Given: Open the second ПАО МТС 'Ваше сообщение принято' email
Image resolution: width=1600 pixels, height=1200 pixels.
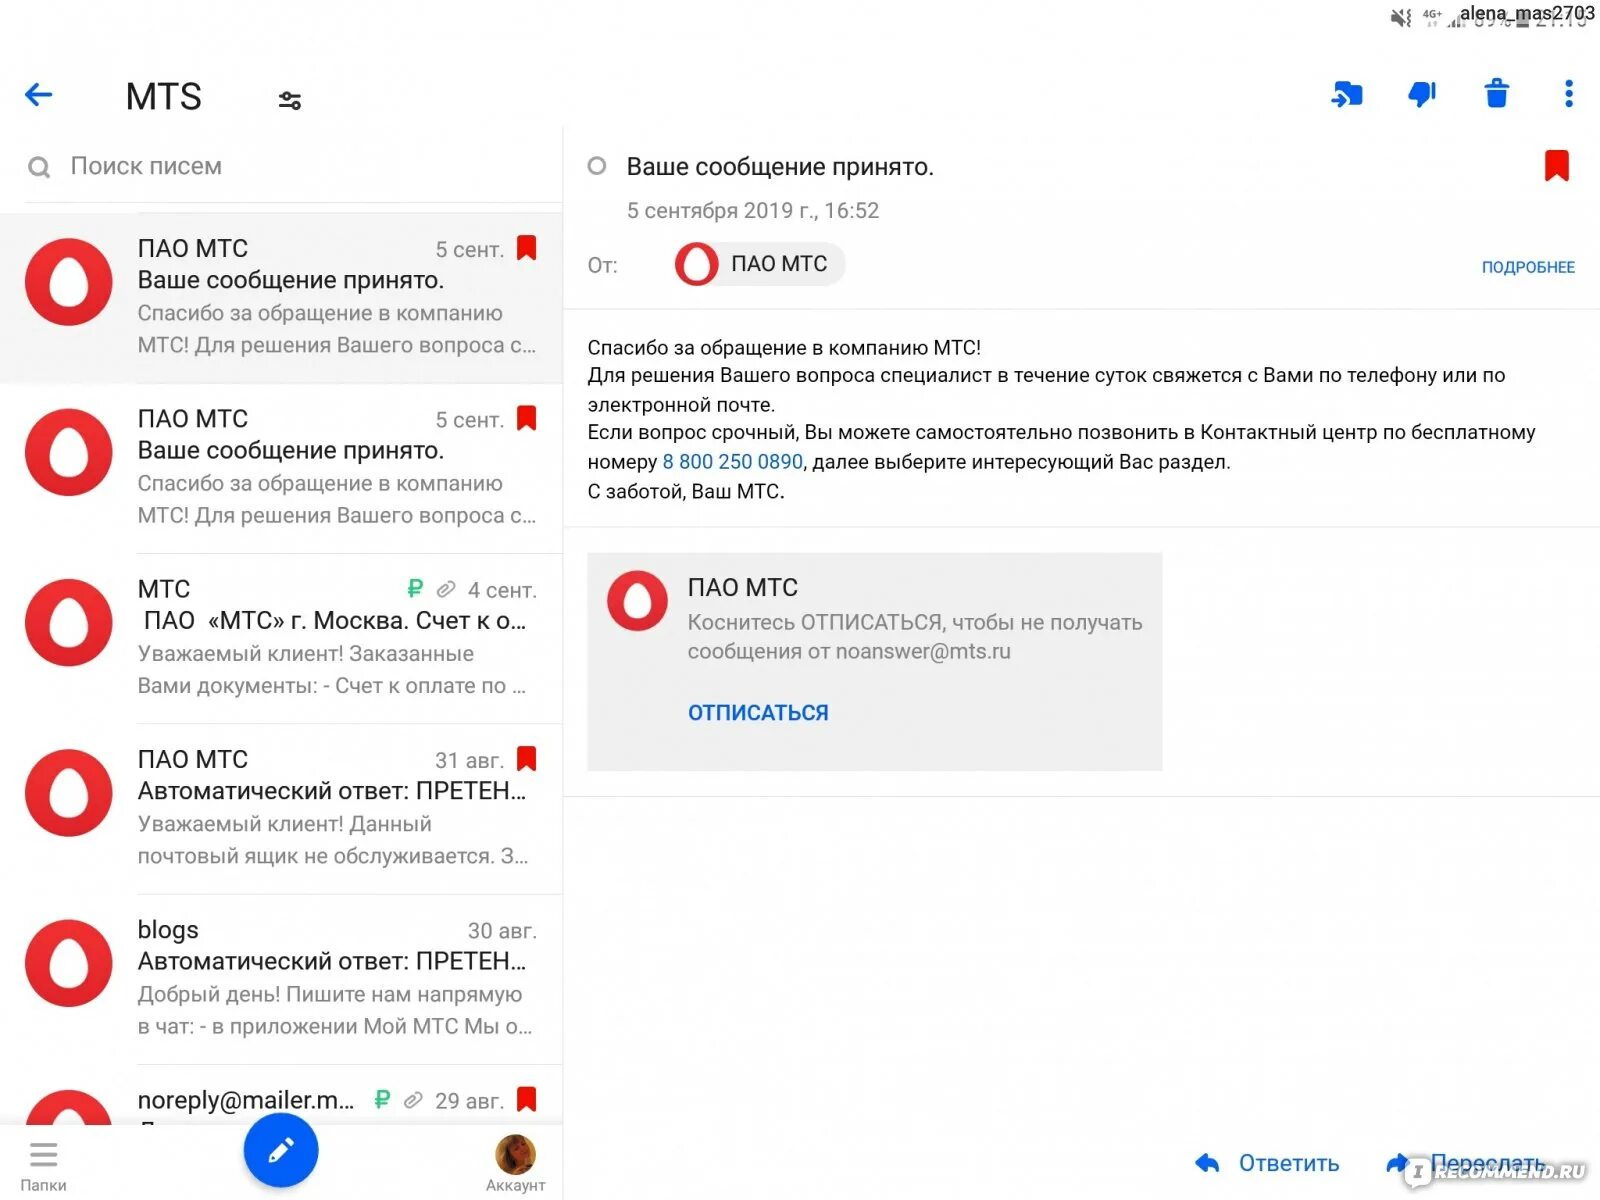Looking at the screenshot, I should pyautogui.click(x=281, y=468).
